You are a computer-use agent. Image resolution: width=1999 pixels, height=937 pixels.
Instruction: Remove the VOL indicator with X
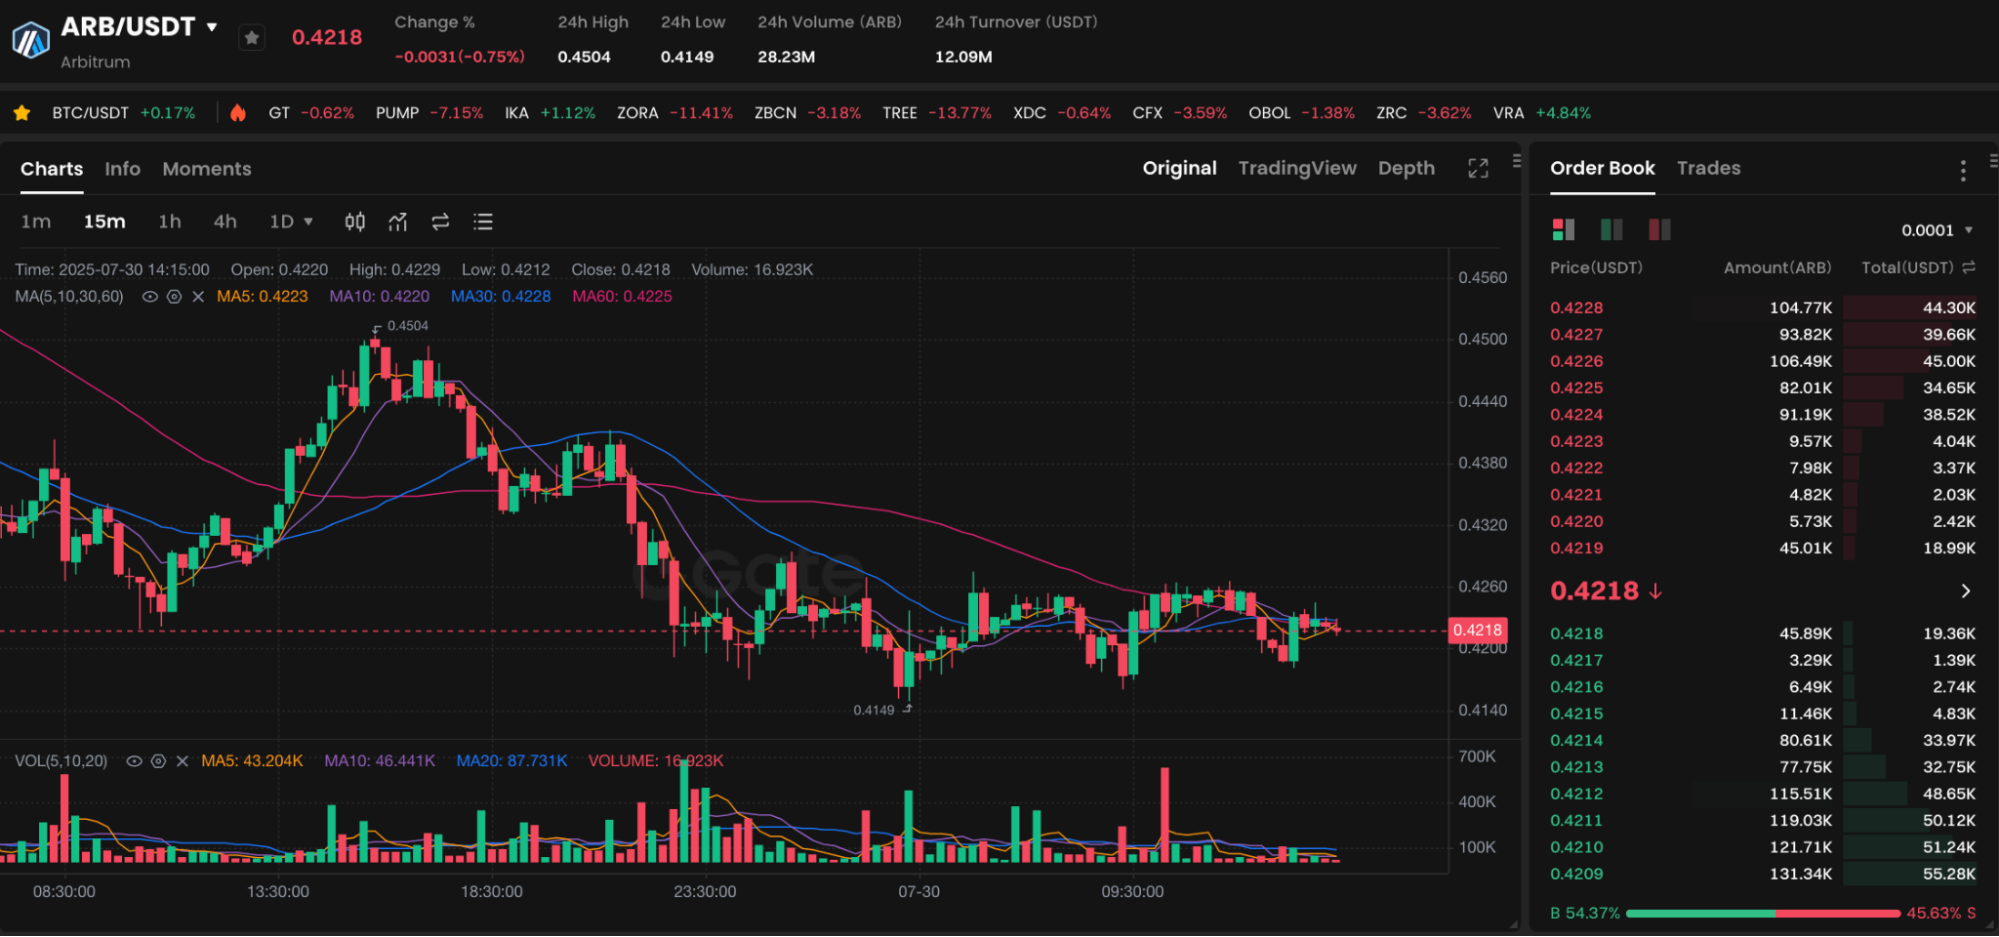coord(182,761)
